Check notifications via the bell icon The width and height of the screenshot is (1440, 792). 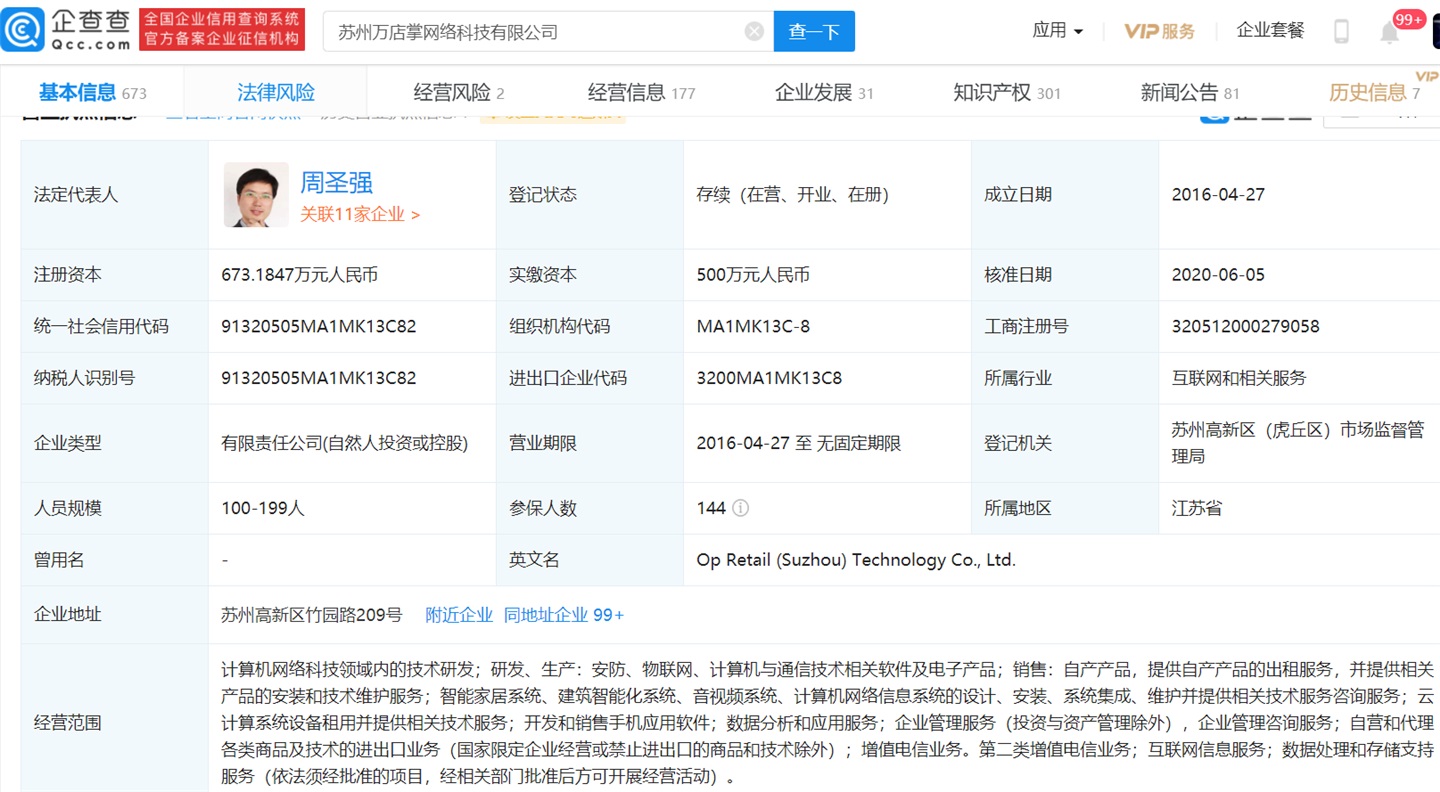(x=1389, y=31)
